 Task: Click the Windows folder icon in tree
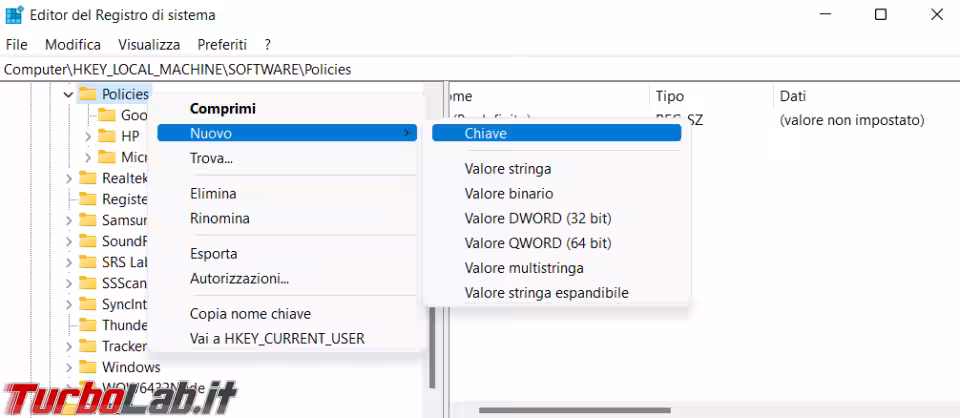(x=88, y=367)
